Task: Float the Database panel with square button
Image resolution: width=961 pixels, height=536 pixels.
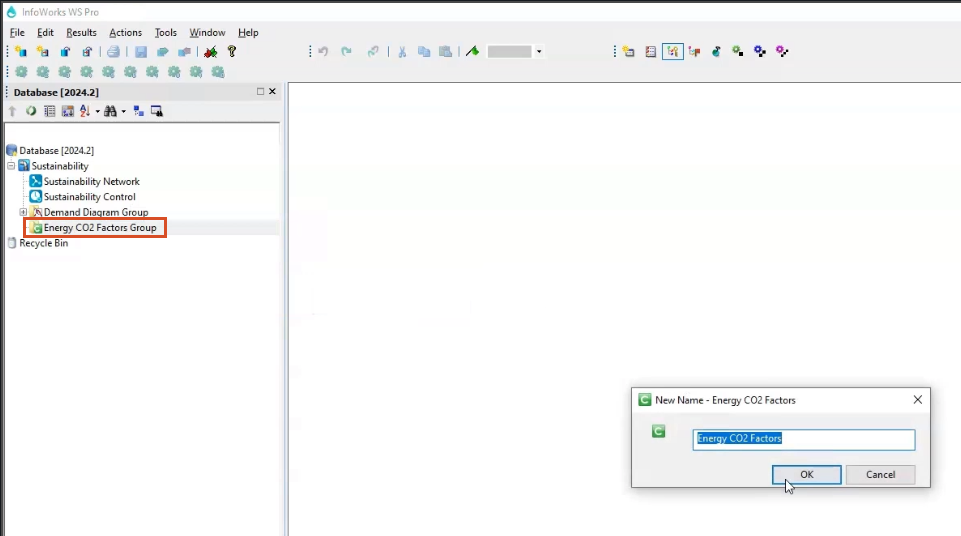Action: tap(260, 91)
